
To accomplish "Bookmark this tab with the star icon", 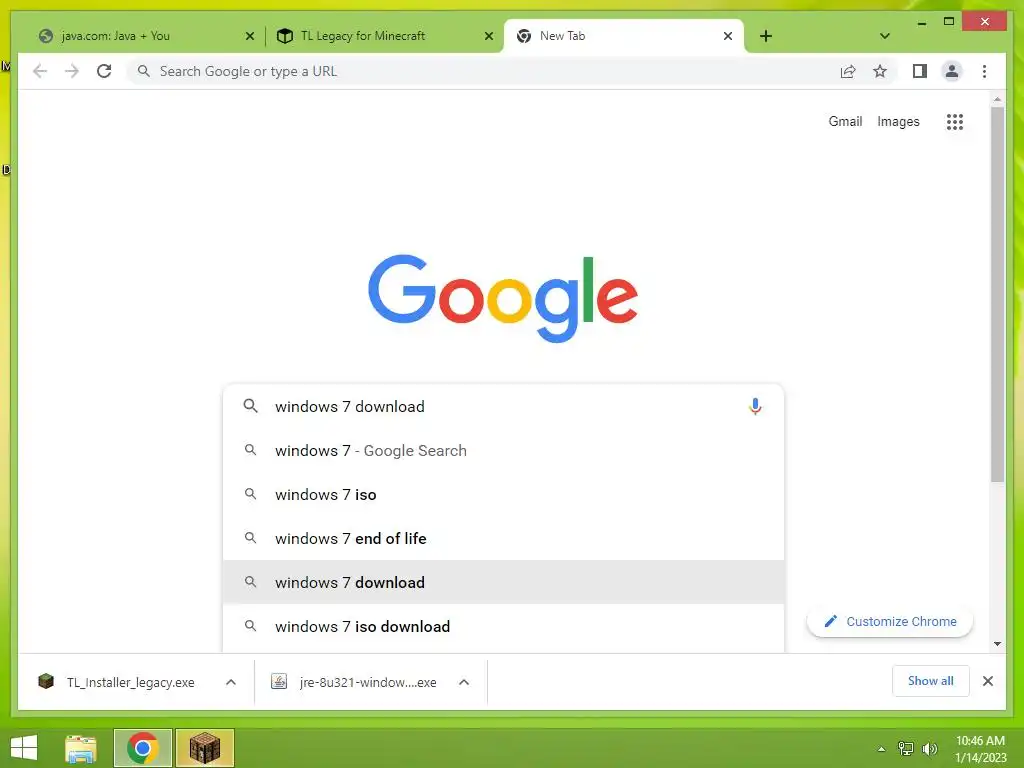I will click(880, 71).
